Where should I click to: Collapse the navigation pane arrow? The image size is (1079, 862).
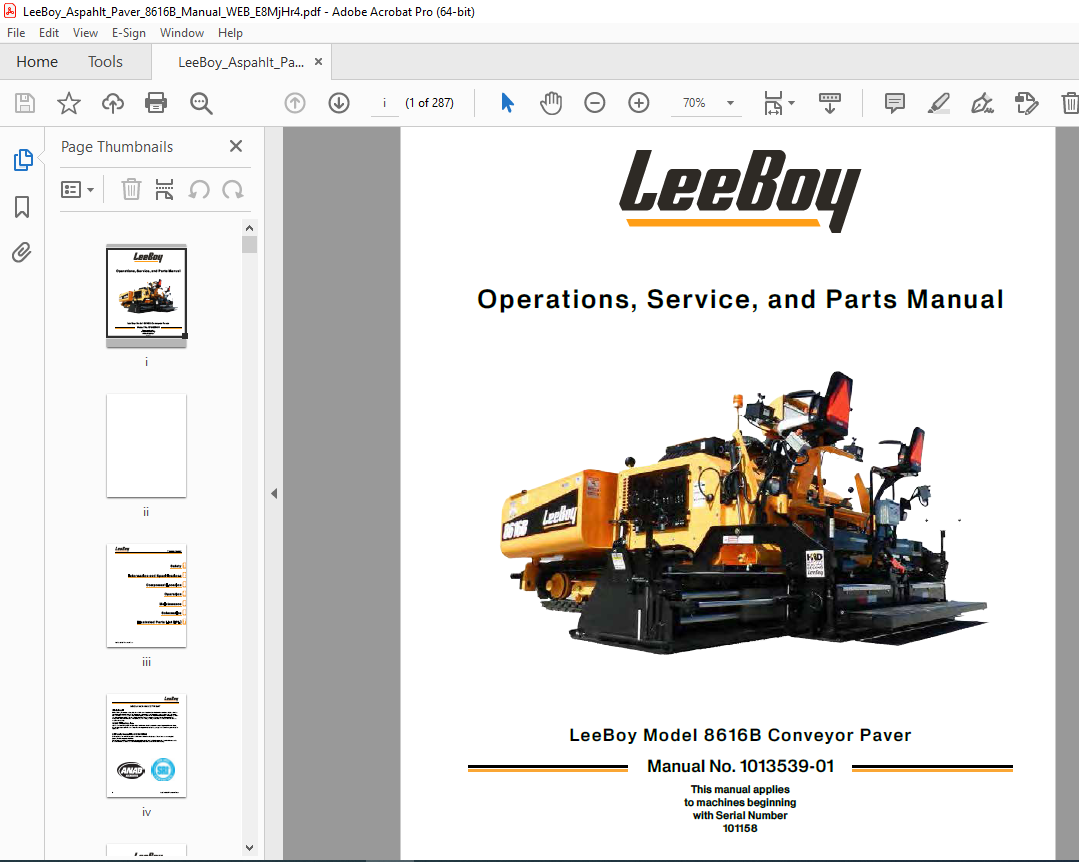tap(274, 493)
